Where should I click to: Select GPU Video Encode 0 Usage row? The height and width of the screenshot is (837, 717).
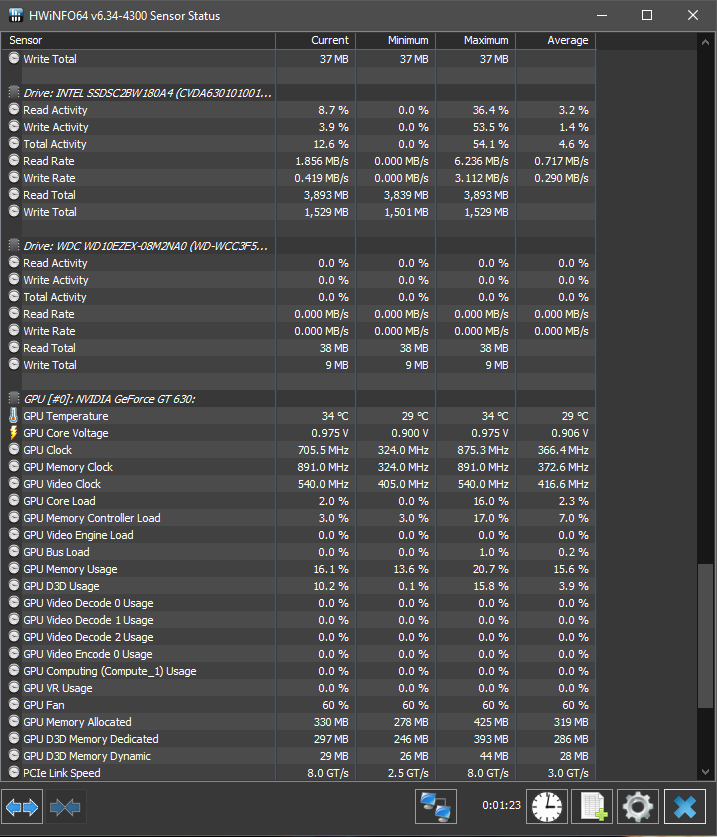298,654
